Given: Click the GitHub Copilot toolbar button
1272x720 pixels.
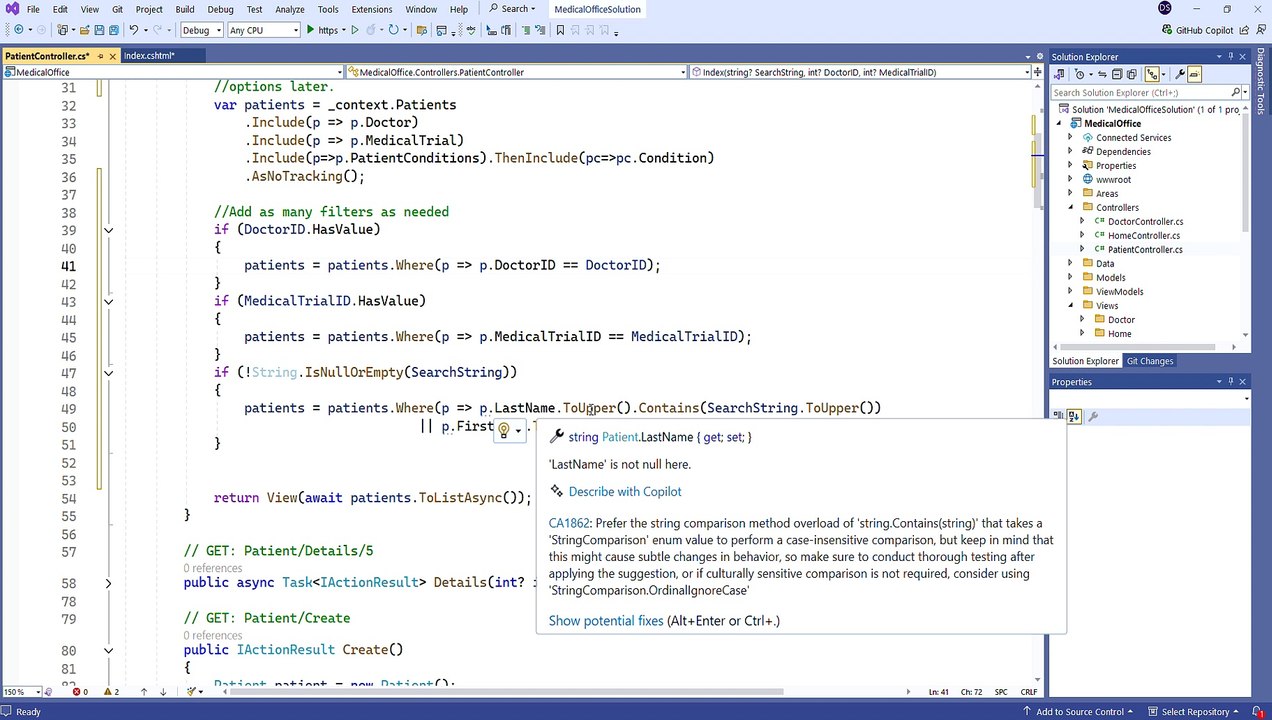Looking at the screenshot, I should 1197,30.
